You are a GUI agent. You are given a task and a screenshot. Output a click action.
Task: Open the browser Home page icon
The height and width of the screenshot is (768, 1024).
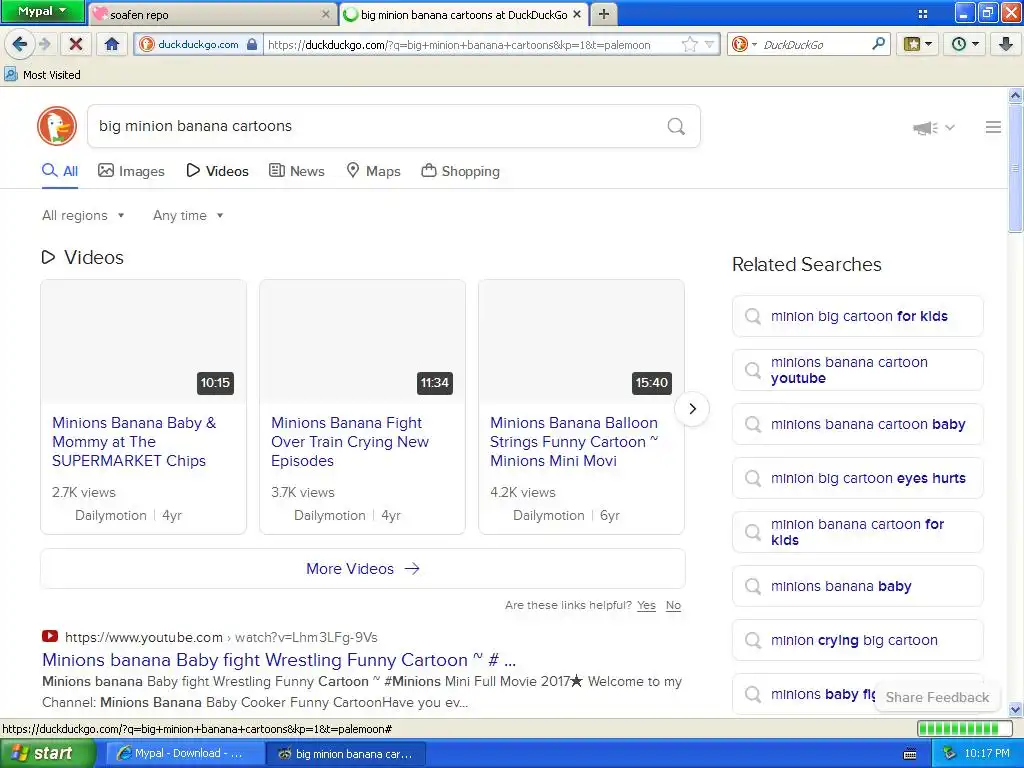[112, 44]
